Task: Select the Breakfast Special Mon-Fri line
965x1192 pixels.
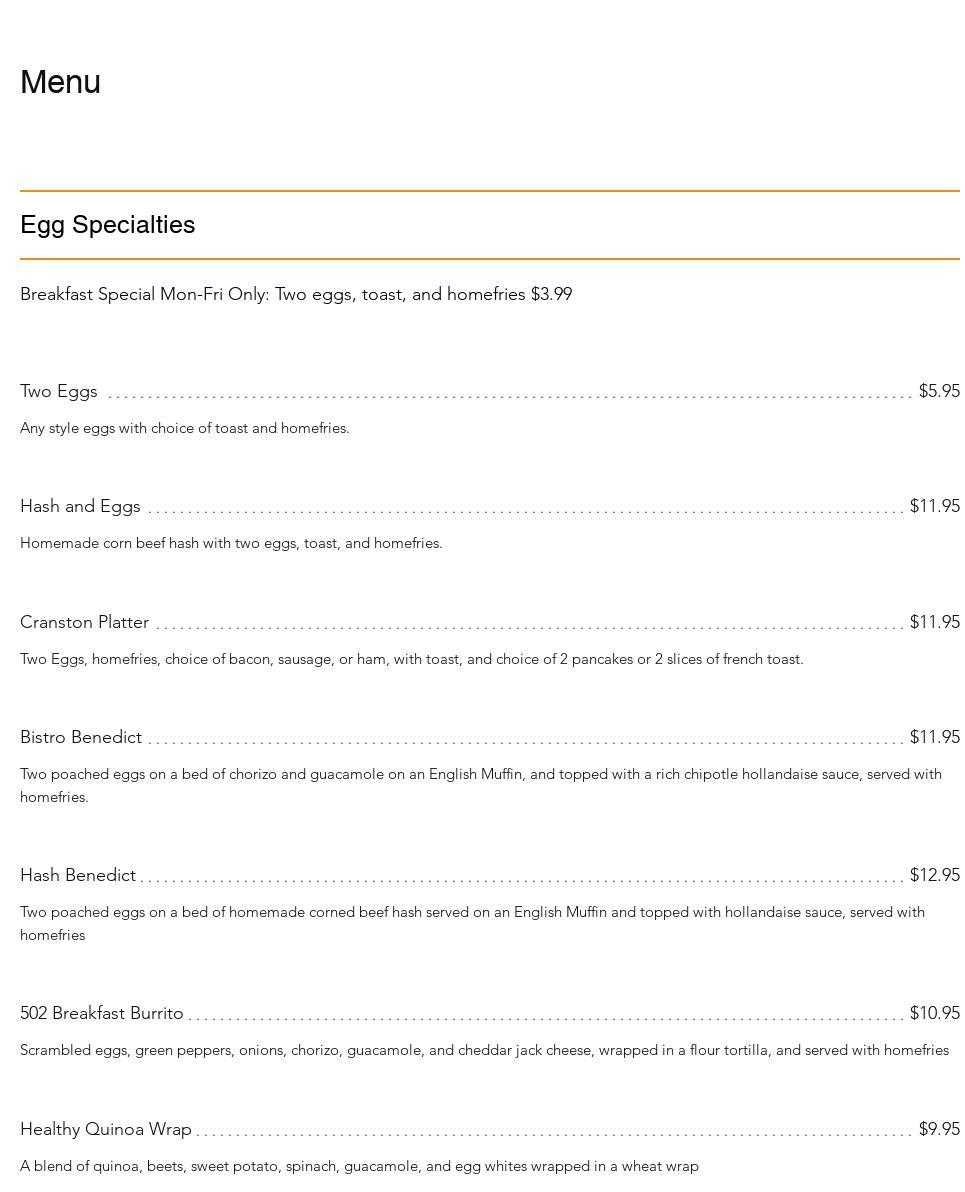Action: tap(295, 294)
